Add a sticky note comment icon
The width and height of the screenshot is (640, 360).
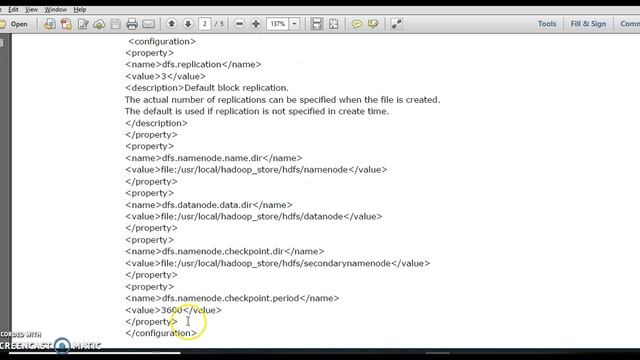click(357, 24)
